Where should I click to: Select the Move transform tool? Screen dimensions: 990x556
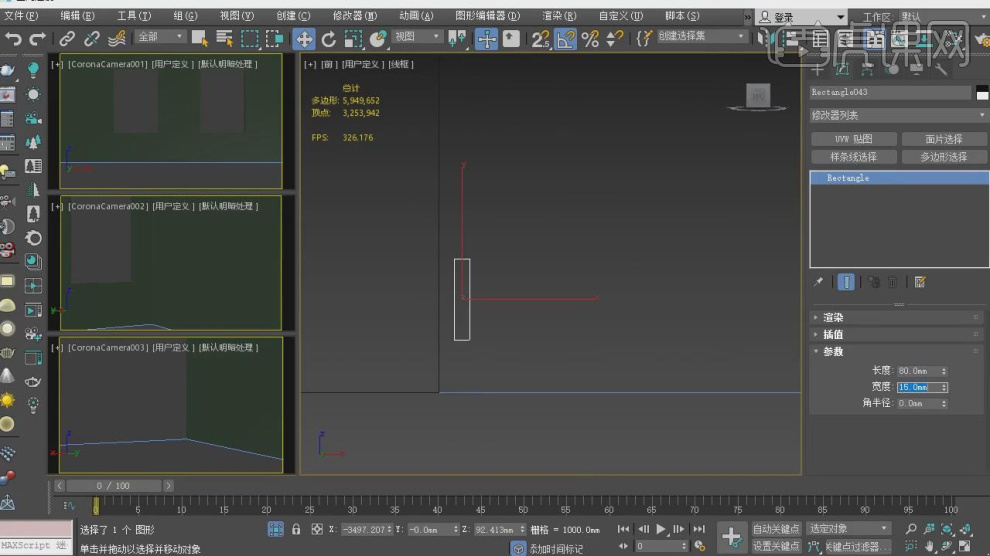(303, 38)
